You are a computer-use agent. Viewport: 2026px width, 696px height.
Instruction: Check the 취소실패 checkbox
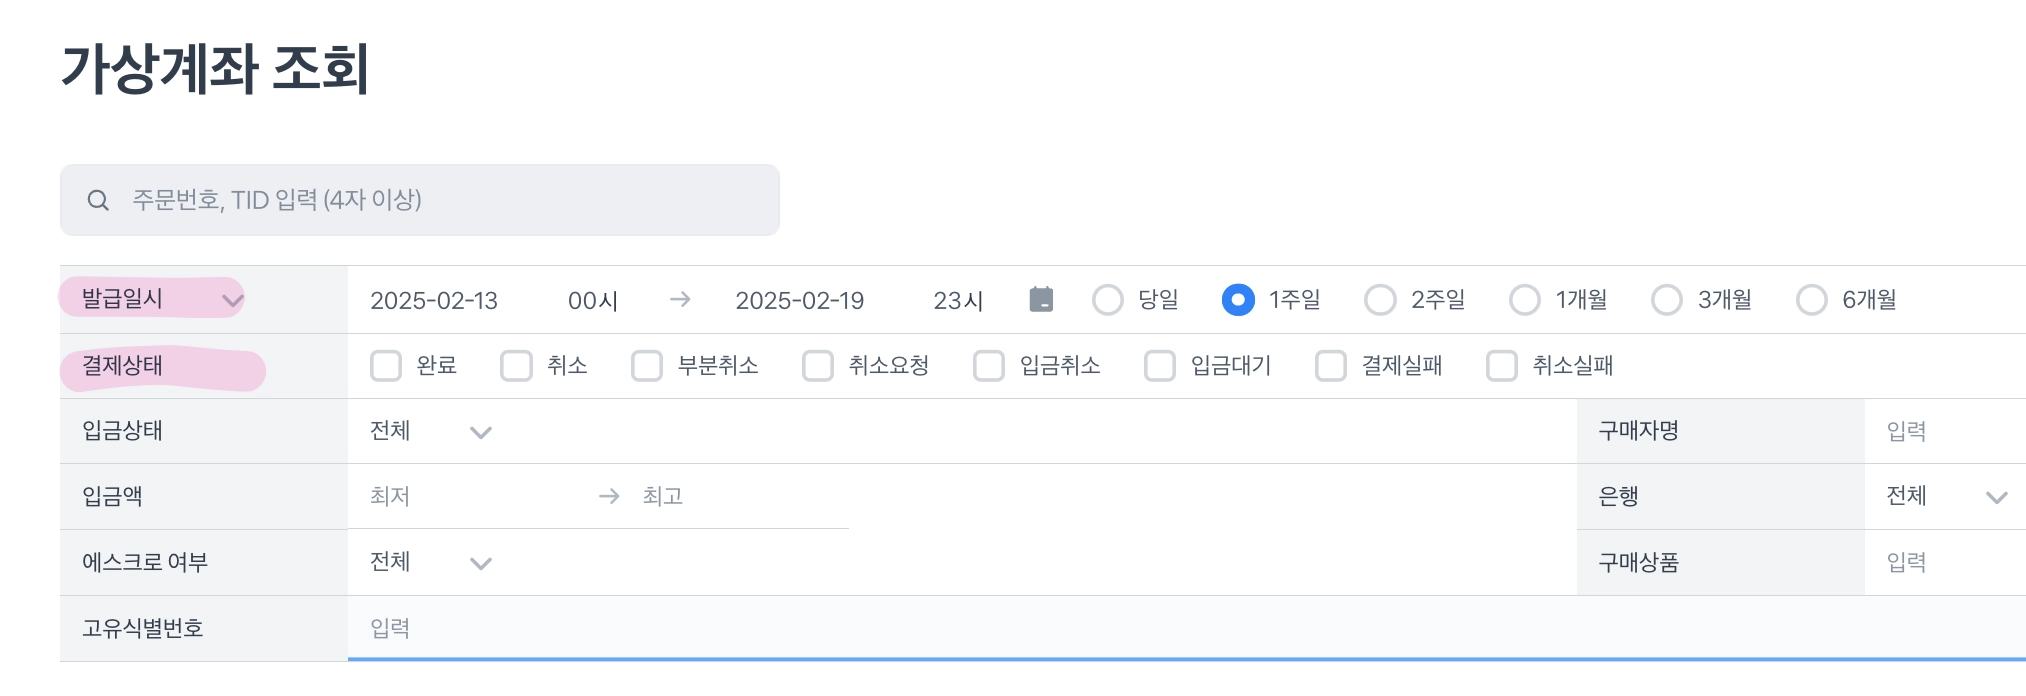1502,366
